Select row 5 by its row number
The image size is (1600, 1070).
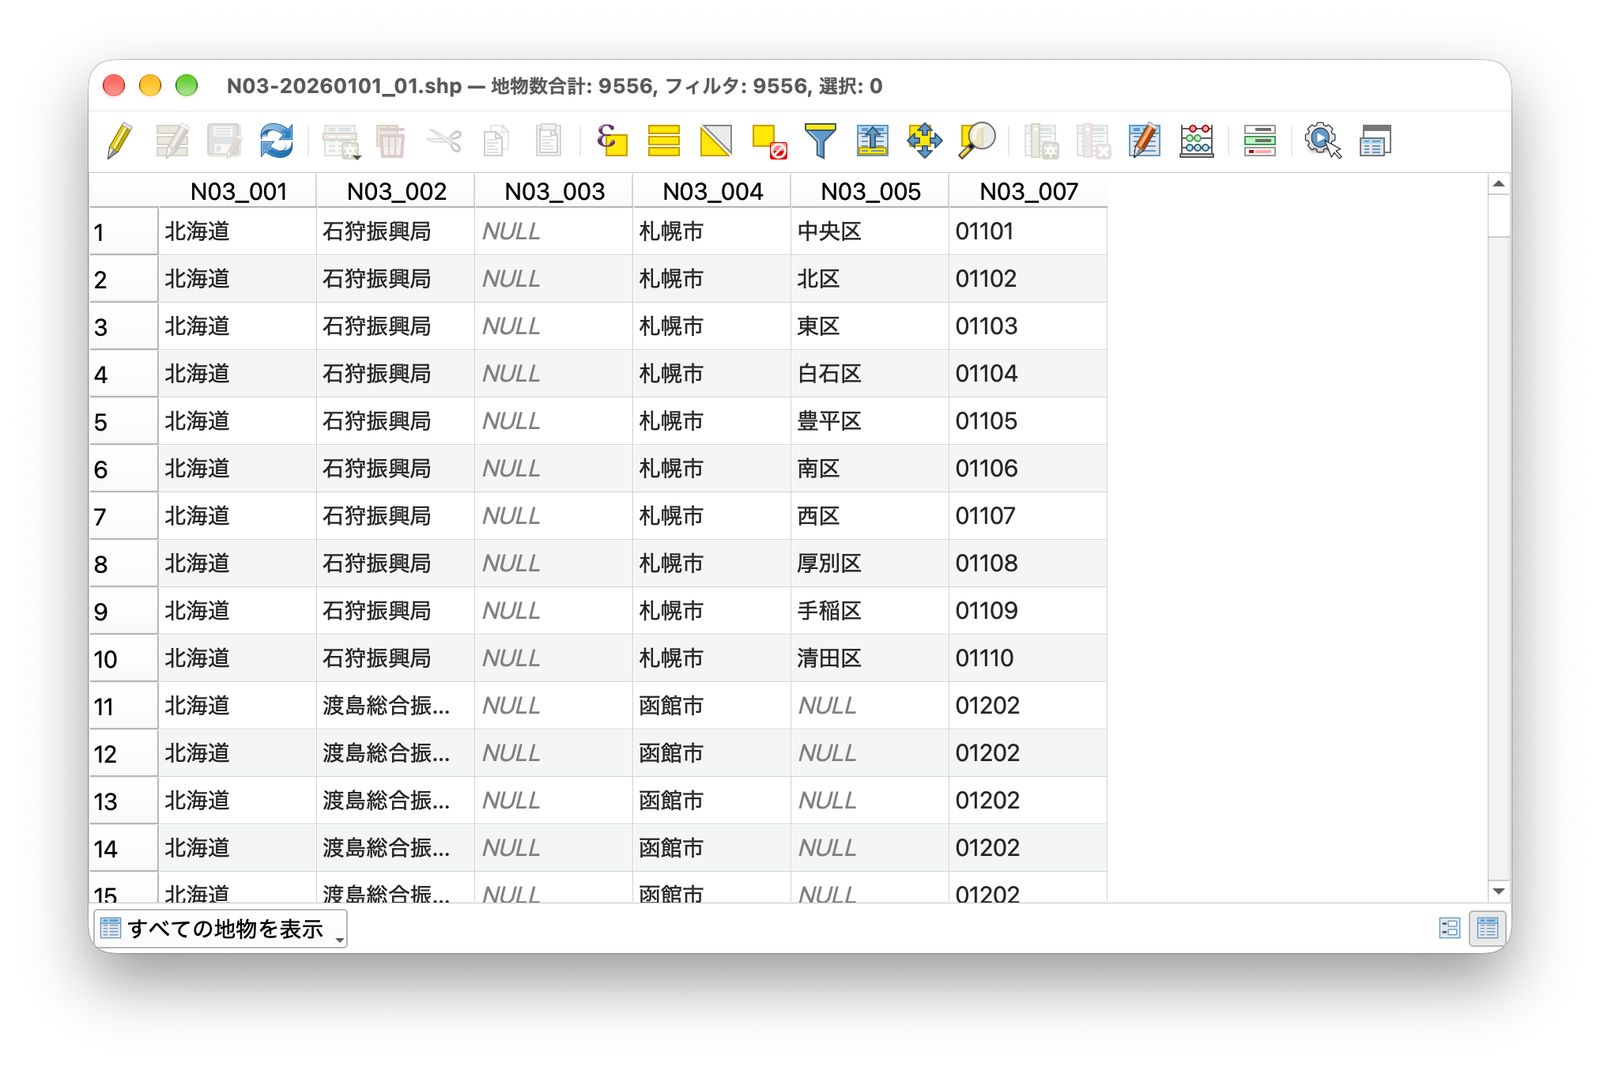tap(123, 422)
